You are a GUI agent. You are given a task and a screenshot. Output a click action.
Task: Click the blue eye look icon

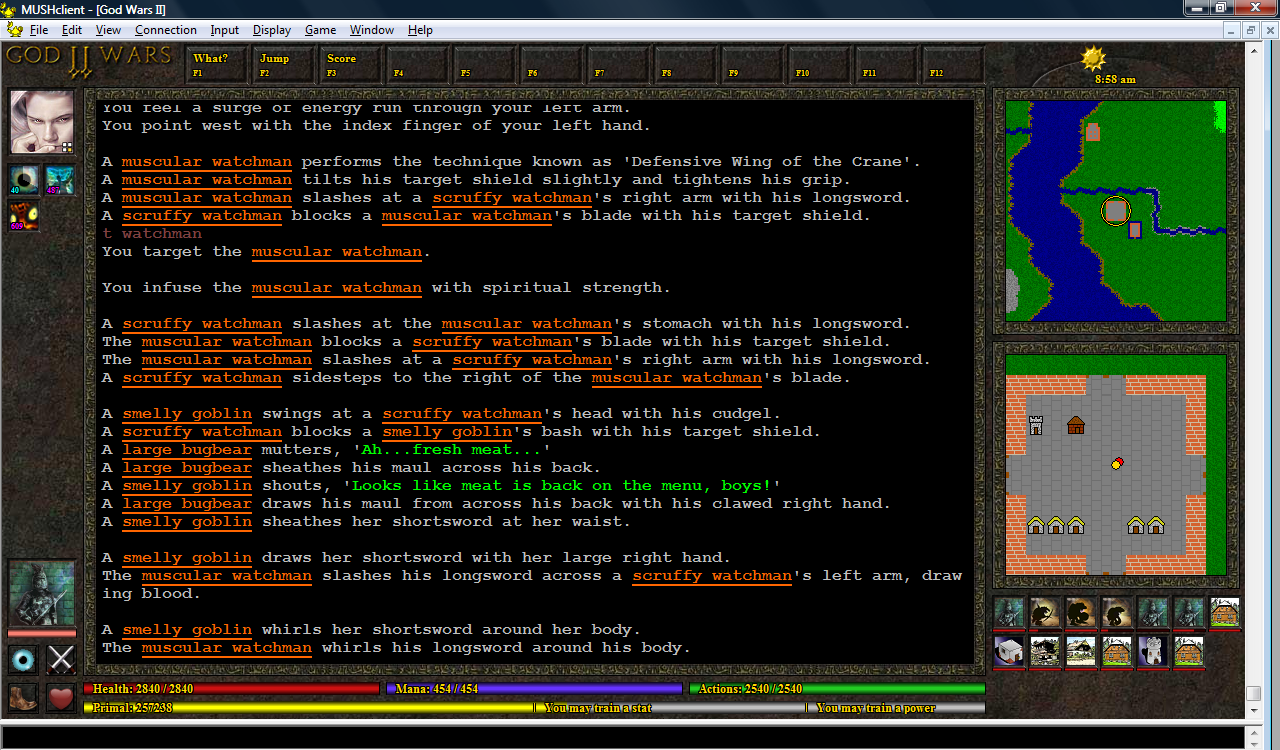point(24,659)
